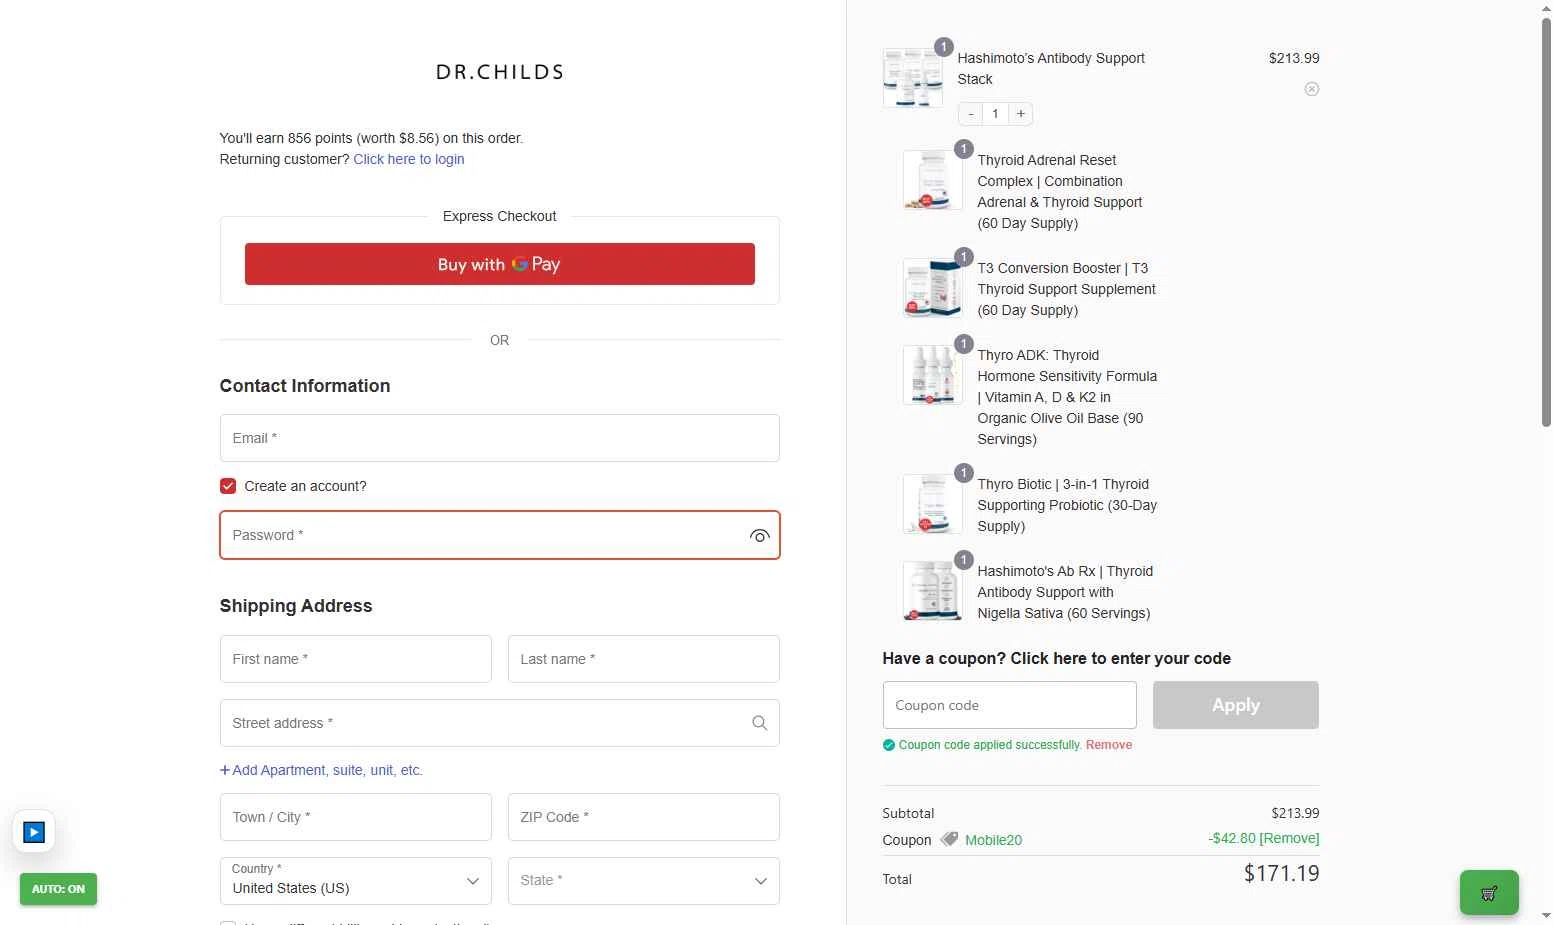Focus the First name field
Image resolution: width=1554 pixels, height=925 pixels.
356,659
